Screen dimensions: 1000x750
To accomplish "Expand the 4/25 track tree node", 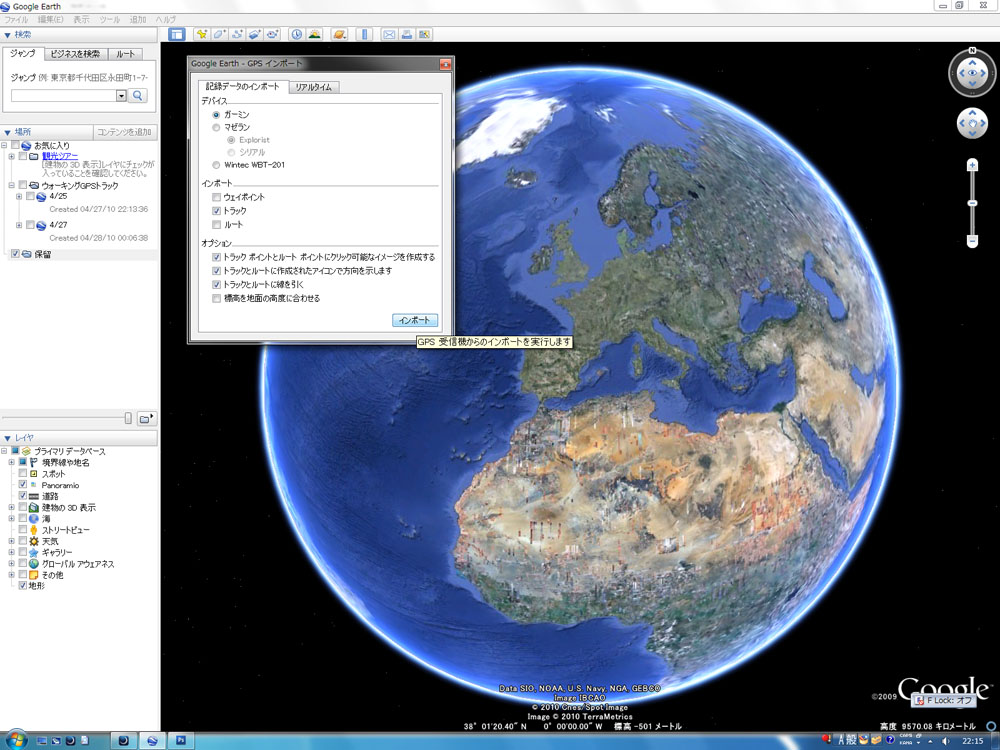I will [x=18, y=196].
